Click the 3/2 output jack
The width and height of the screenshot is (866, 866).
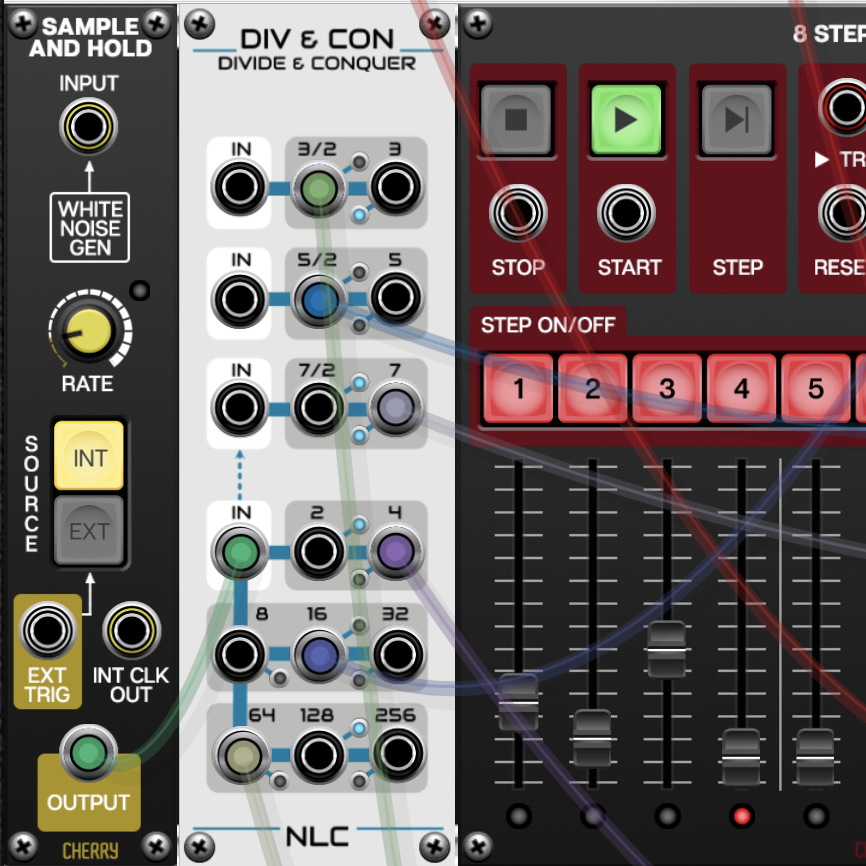318,188
